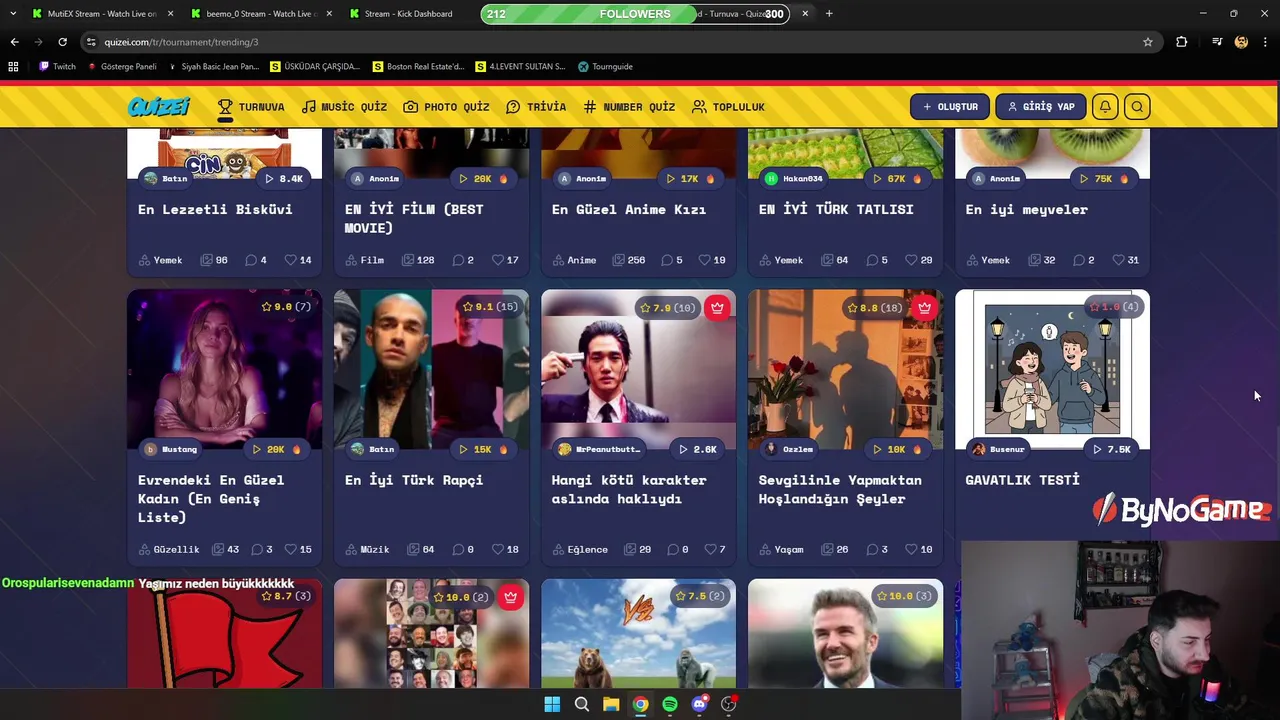Screen dimensions: 1280x720
Task: Open Discord from the taskbar
Action: point(699,704)
